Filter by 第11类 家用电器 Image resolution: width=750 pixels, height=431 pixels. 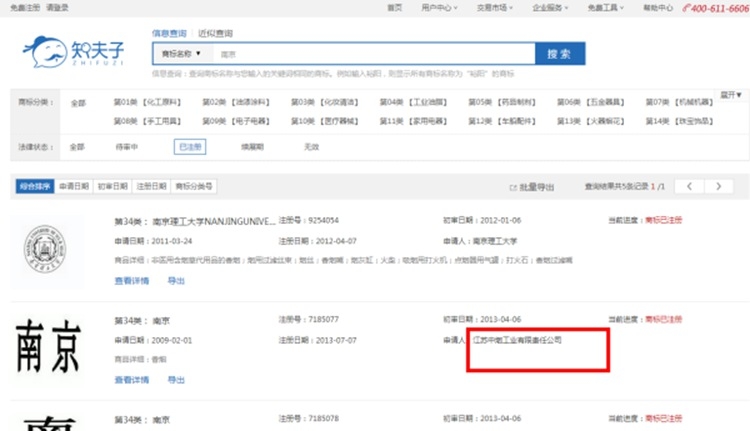point(413,122)
